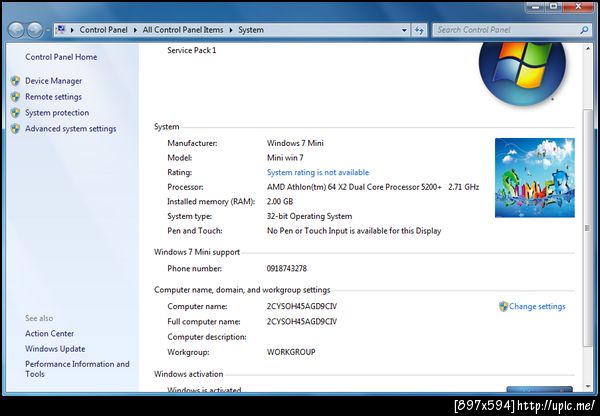600x416 pixels.
Task: Click the magnifier icon in search box
Action: [x=584, y=30]
